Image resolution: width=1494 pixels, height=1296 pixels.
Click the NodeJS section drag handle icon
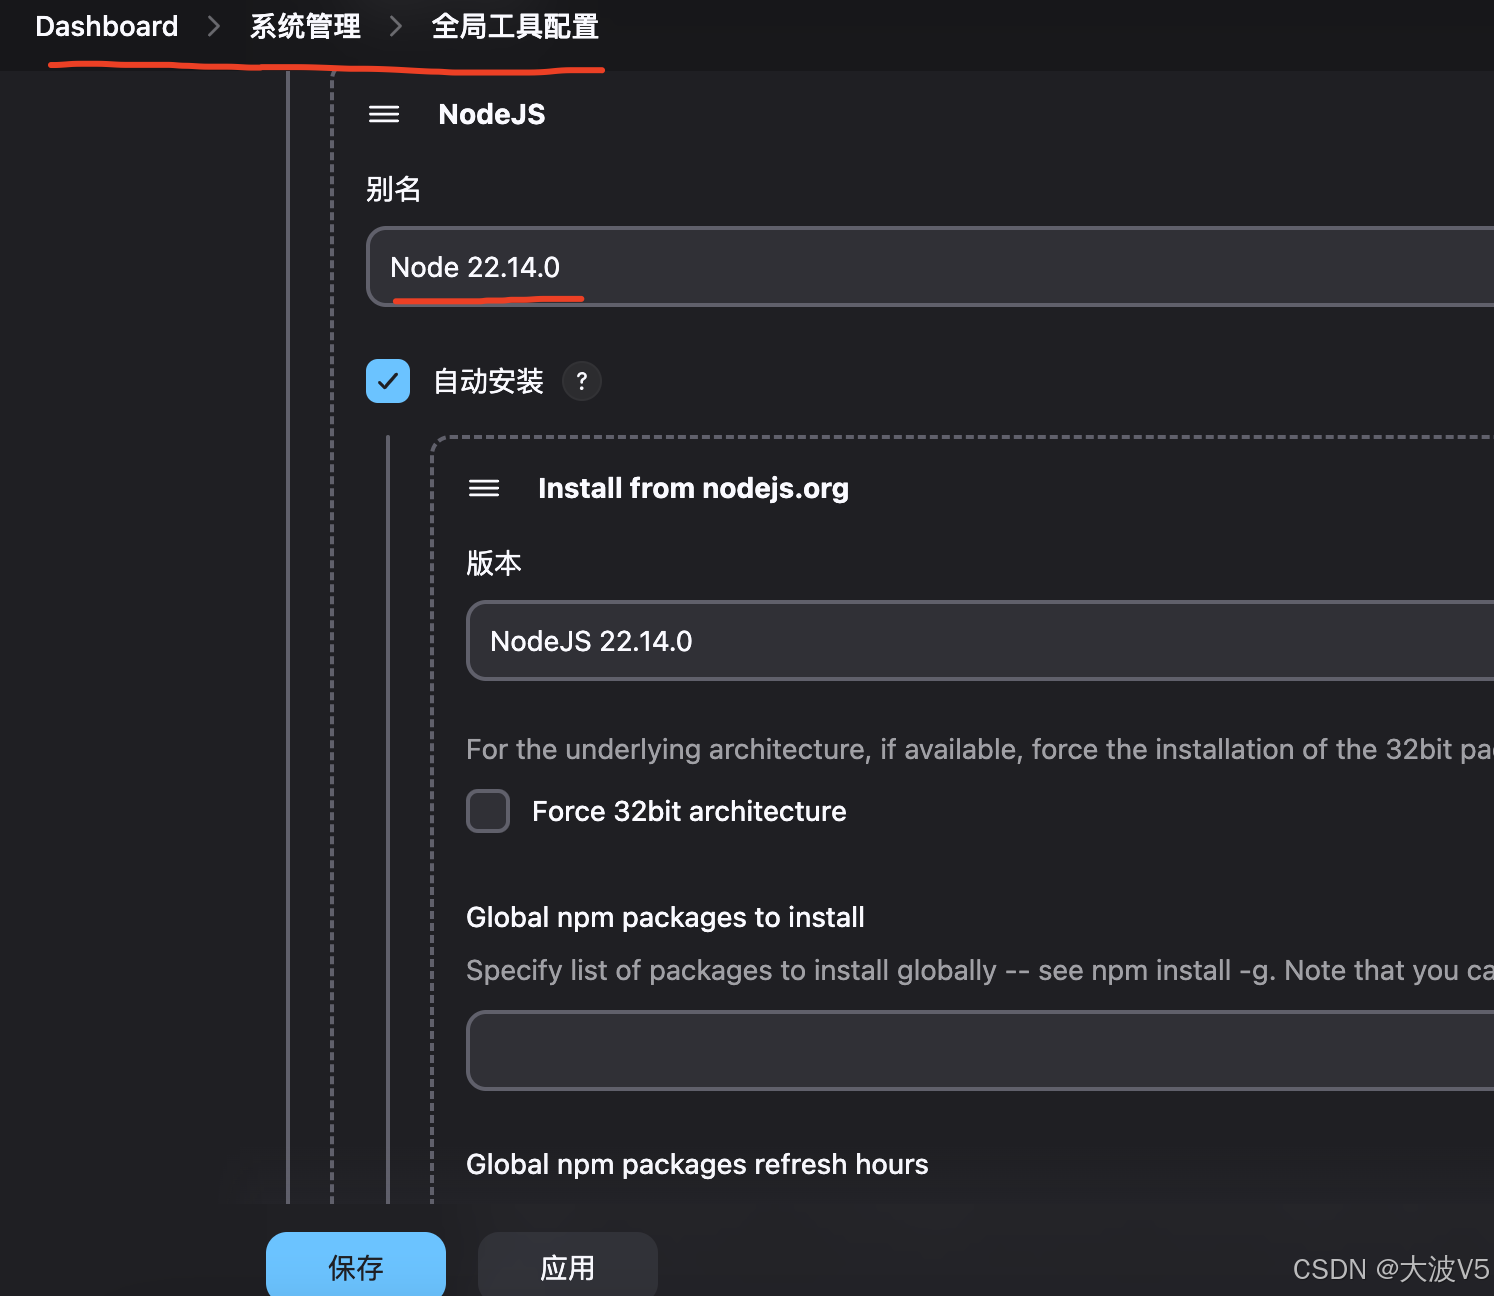(x=384, y=114)
